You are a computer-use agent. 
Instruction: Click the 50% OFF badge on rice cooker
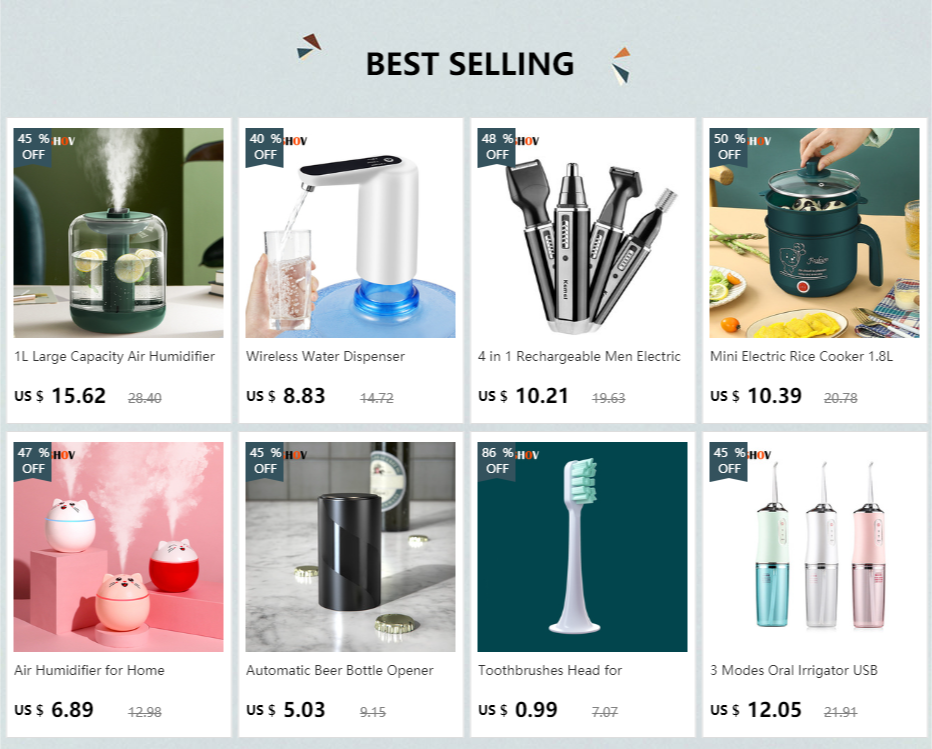coord(728,147)
